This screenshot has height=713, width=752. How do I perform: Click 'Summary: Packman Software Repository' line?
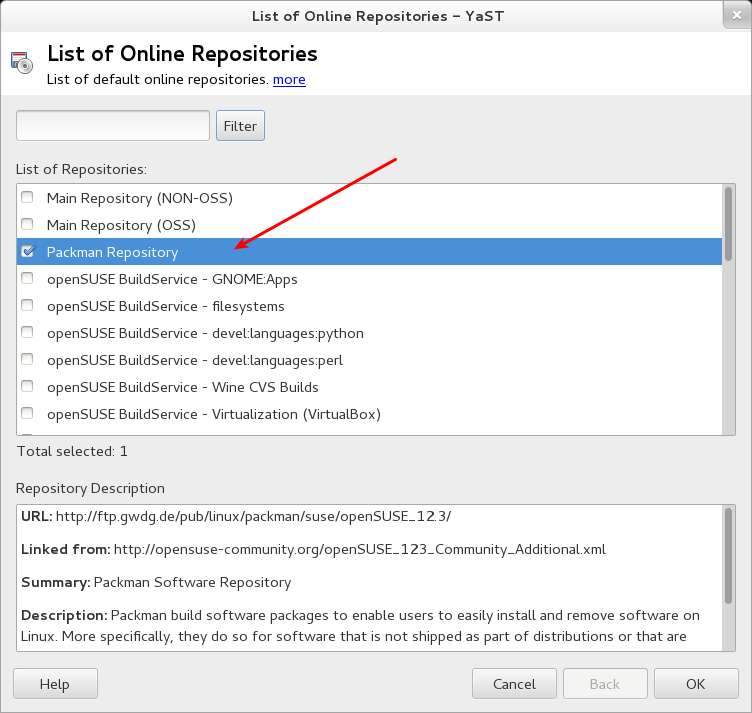coord(156,583)
